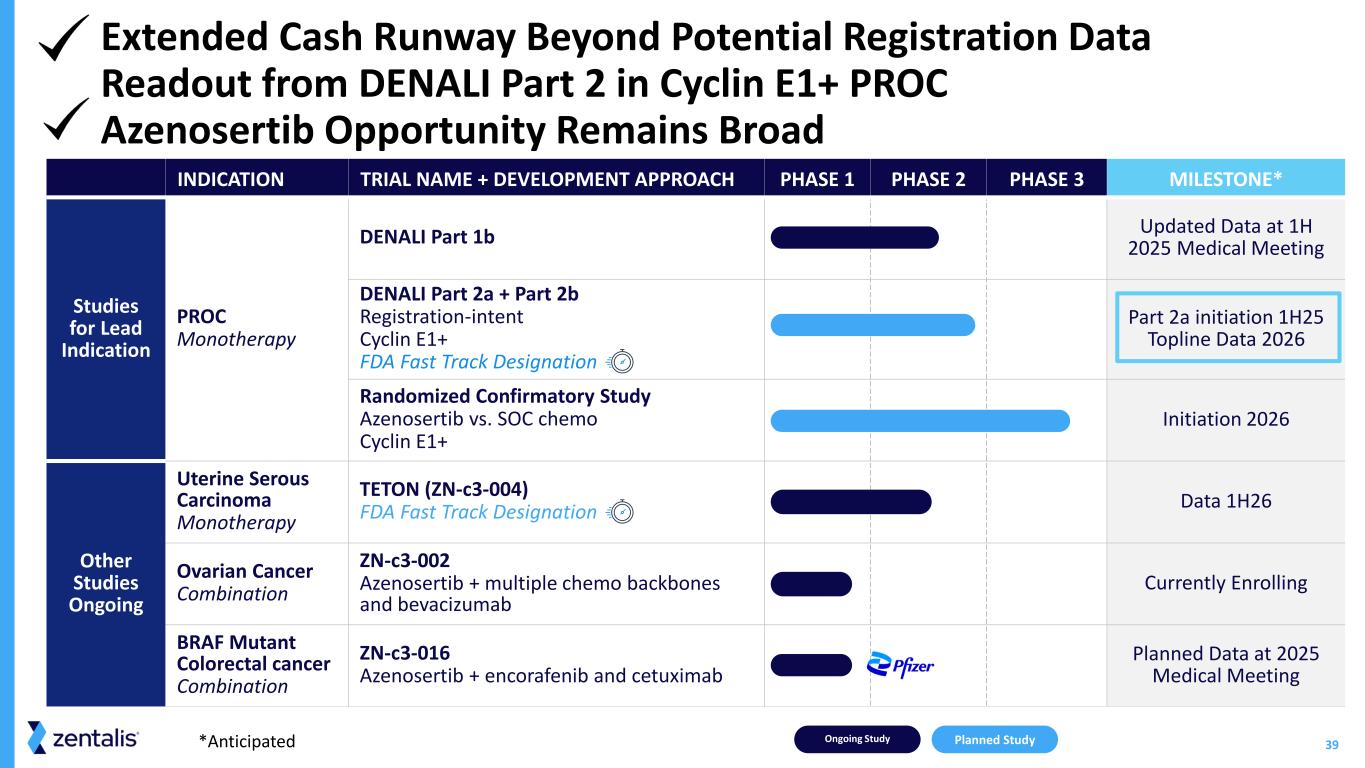Select the PHASE 1 column header
Viewport: 1365px width, 768px height.
(817, 179)
